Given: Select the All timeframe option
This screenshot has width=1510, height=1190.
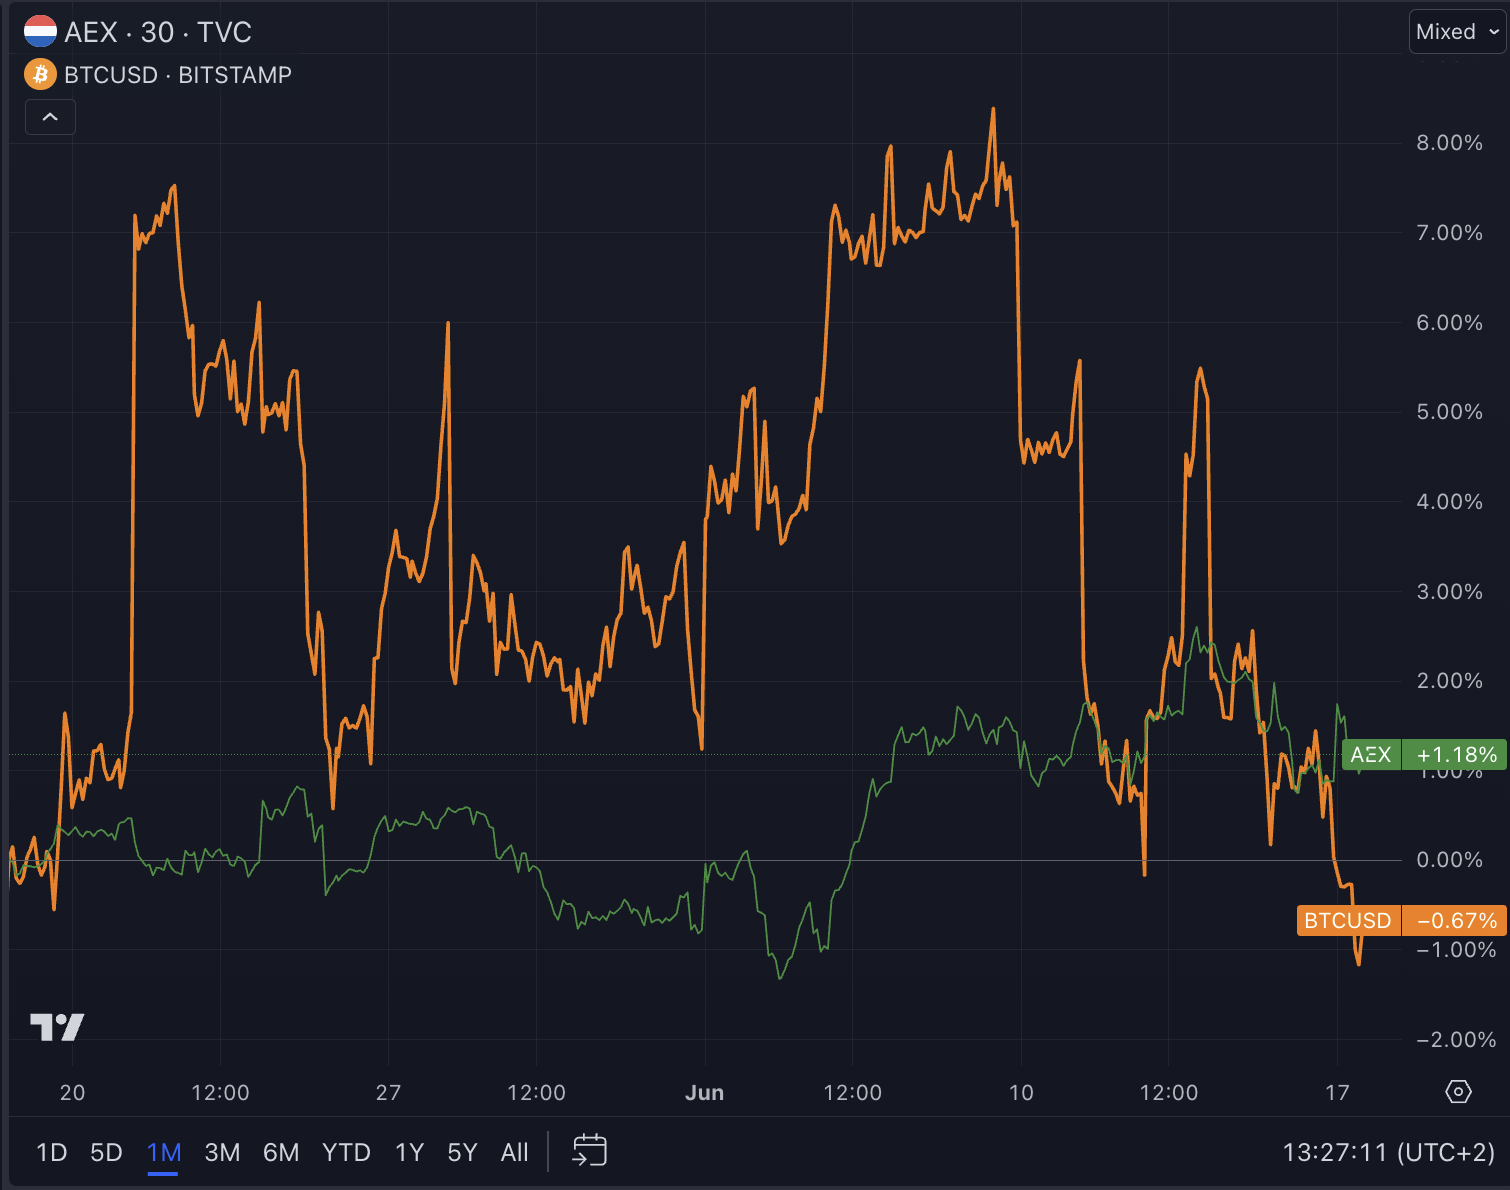Looking at the screenshot, I should click(514, 1151).
